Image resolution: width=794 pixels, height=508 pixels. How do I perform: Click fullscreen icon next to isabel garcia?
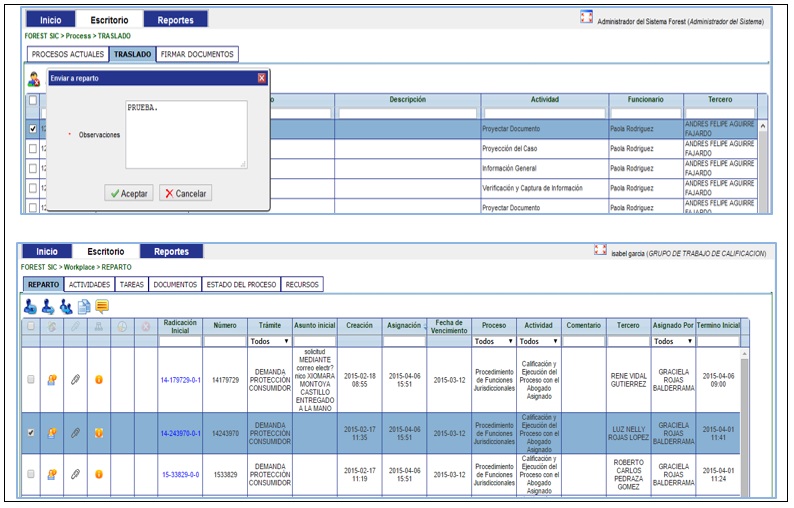[600, 250]
